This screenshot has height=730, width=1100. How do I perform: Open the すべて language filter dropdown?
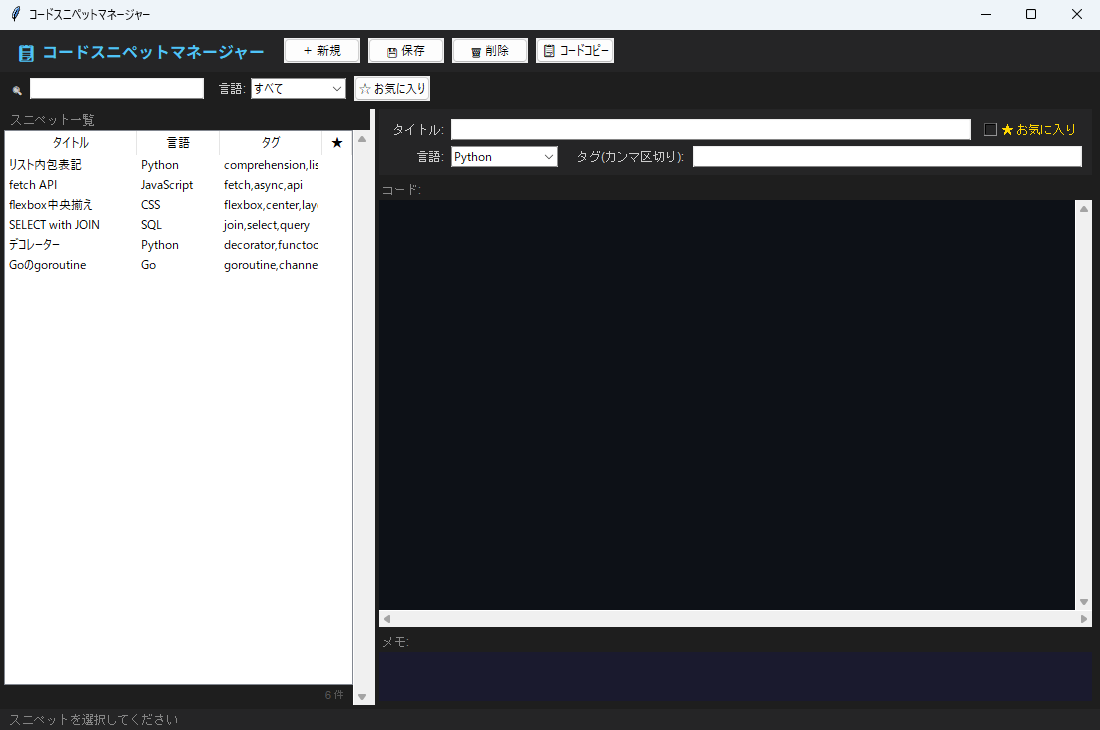coord(298,89)
